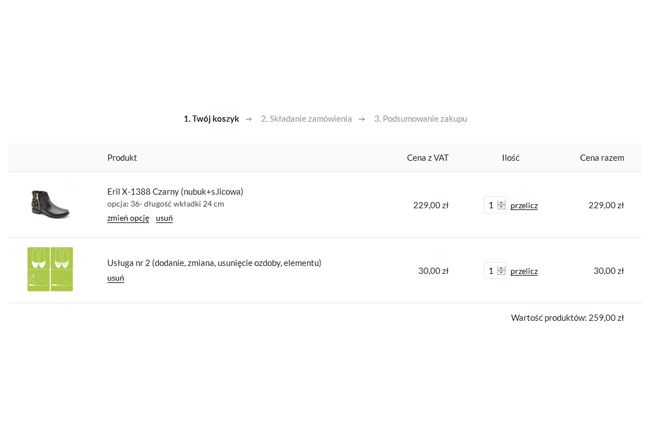Go to step 2. Składanie zamówienia
Screen dimensions: 651x443
[x=306, y=119]
